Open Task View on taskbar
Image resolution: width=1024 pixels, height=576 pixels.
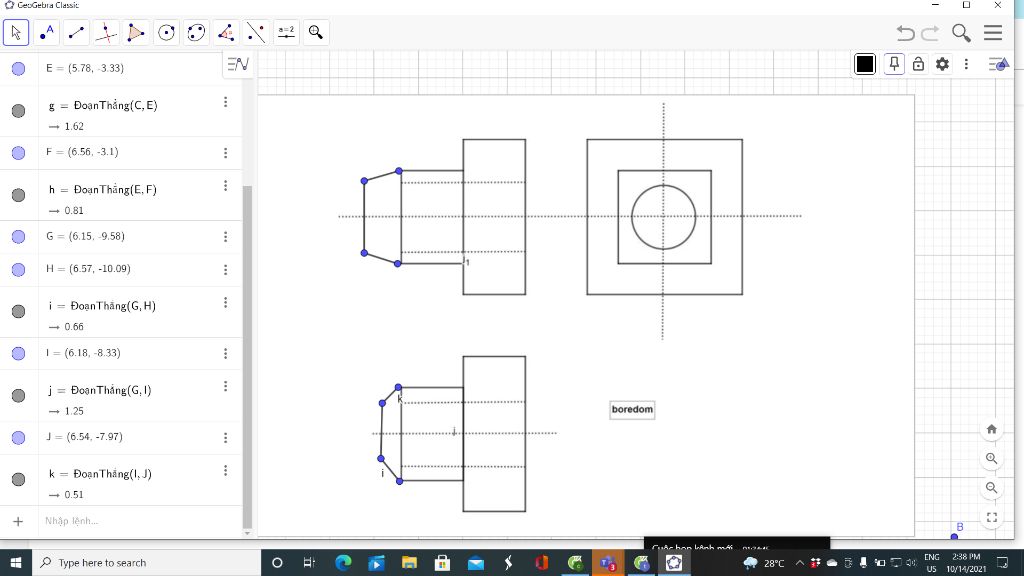coord(310,562)
